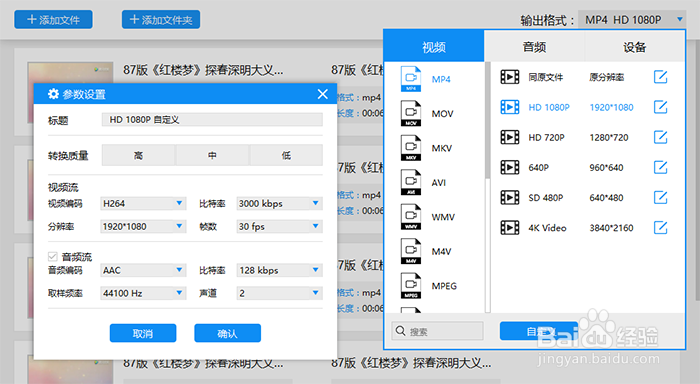Click the film icon for 640P
This screenshot has height=384, width=700.
[x=509, y=167]
